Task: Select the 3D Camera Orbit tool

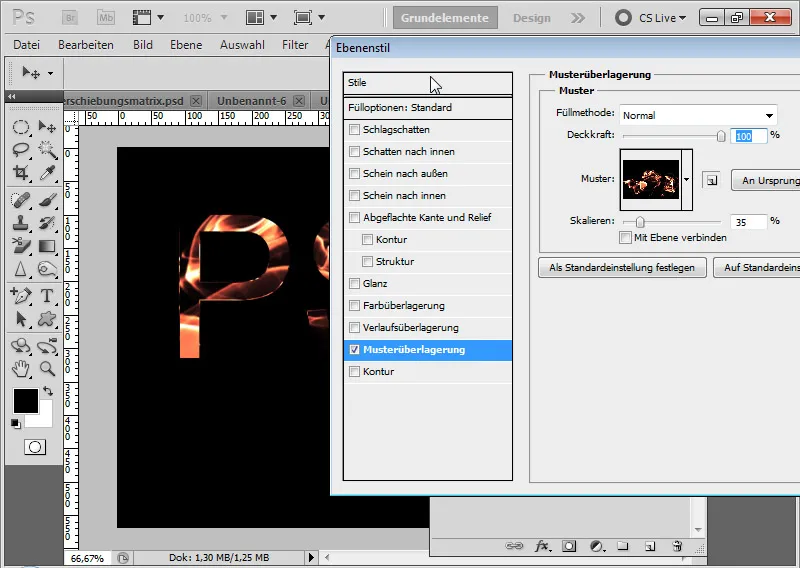Action: pyautogui.click(x=47, y=346)
